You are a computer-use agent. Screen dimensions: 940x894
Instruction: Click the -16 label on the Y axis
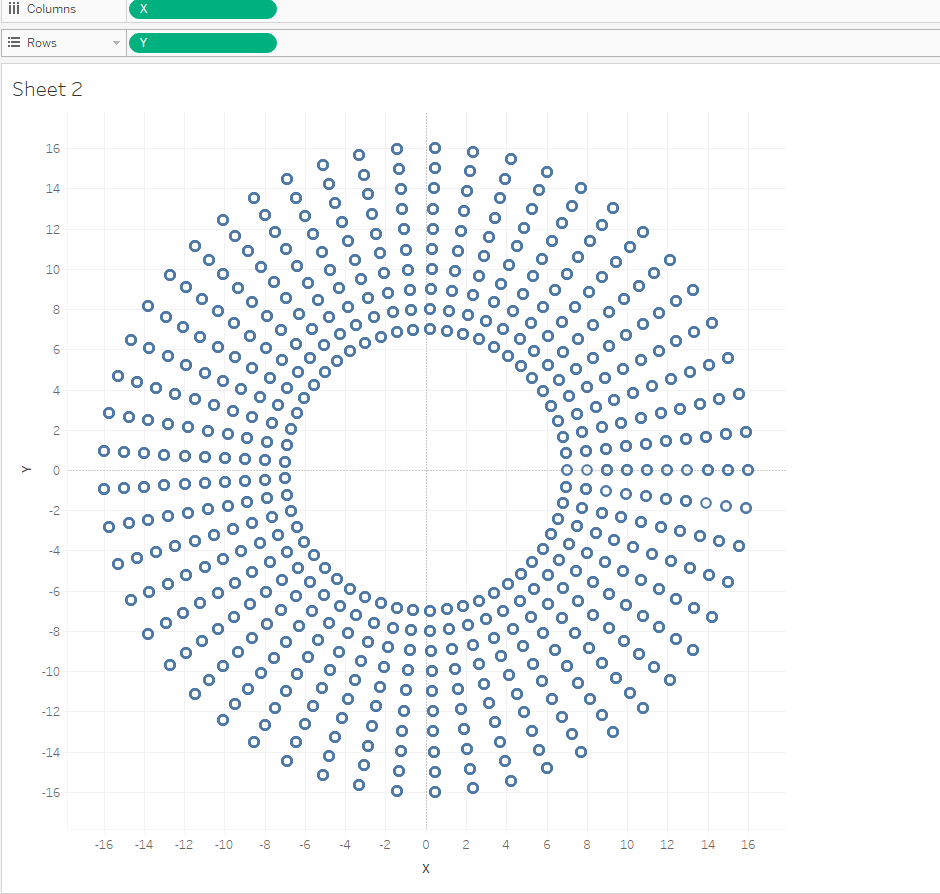point(51,793)
